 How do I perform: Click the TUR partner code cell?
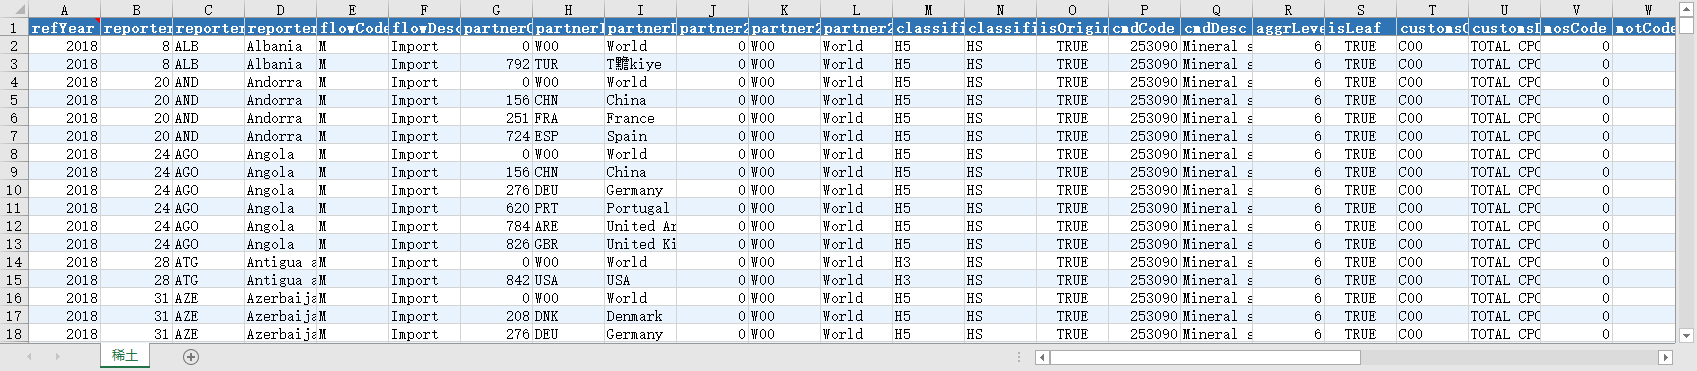click(x=568, y=64)
